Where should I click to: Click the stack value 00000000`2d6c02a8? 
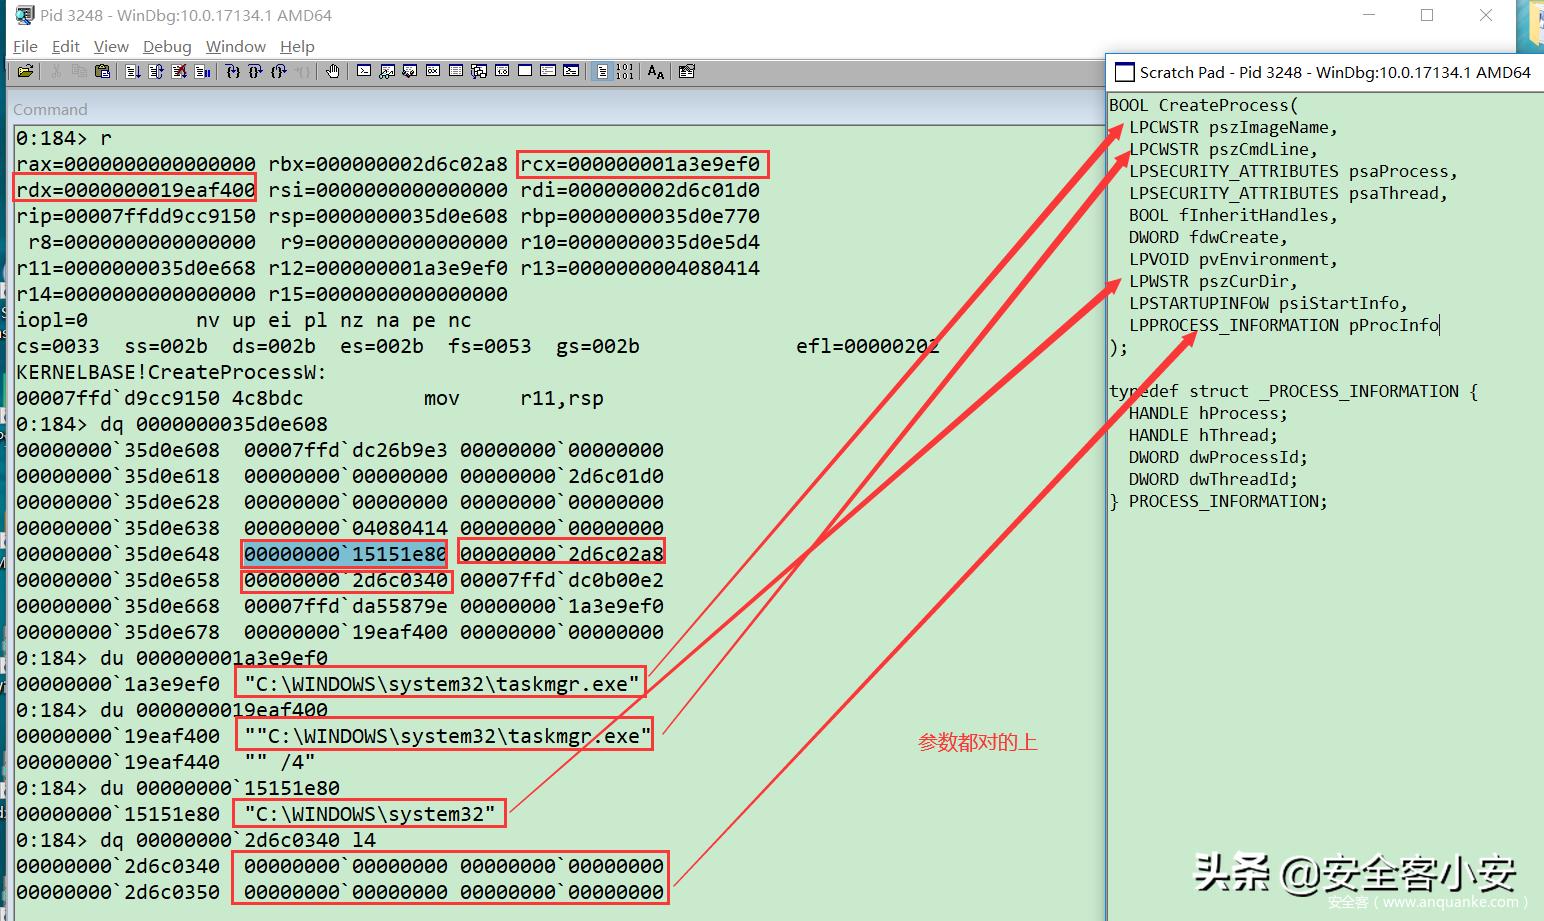[x=562, y=554]
